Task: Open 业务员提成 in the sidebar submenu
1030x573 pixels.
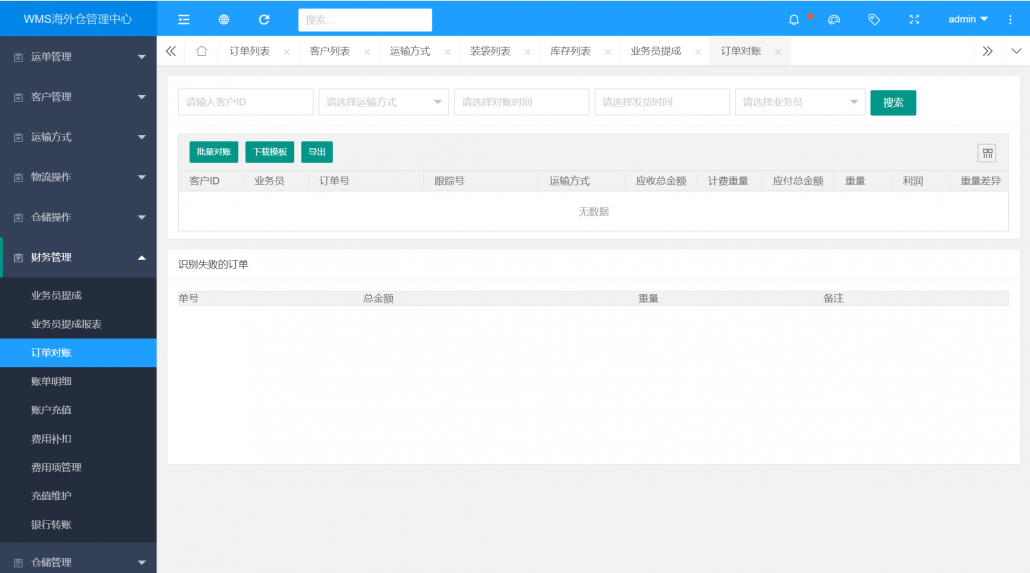Action: (x=78, y=296)
